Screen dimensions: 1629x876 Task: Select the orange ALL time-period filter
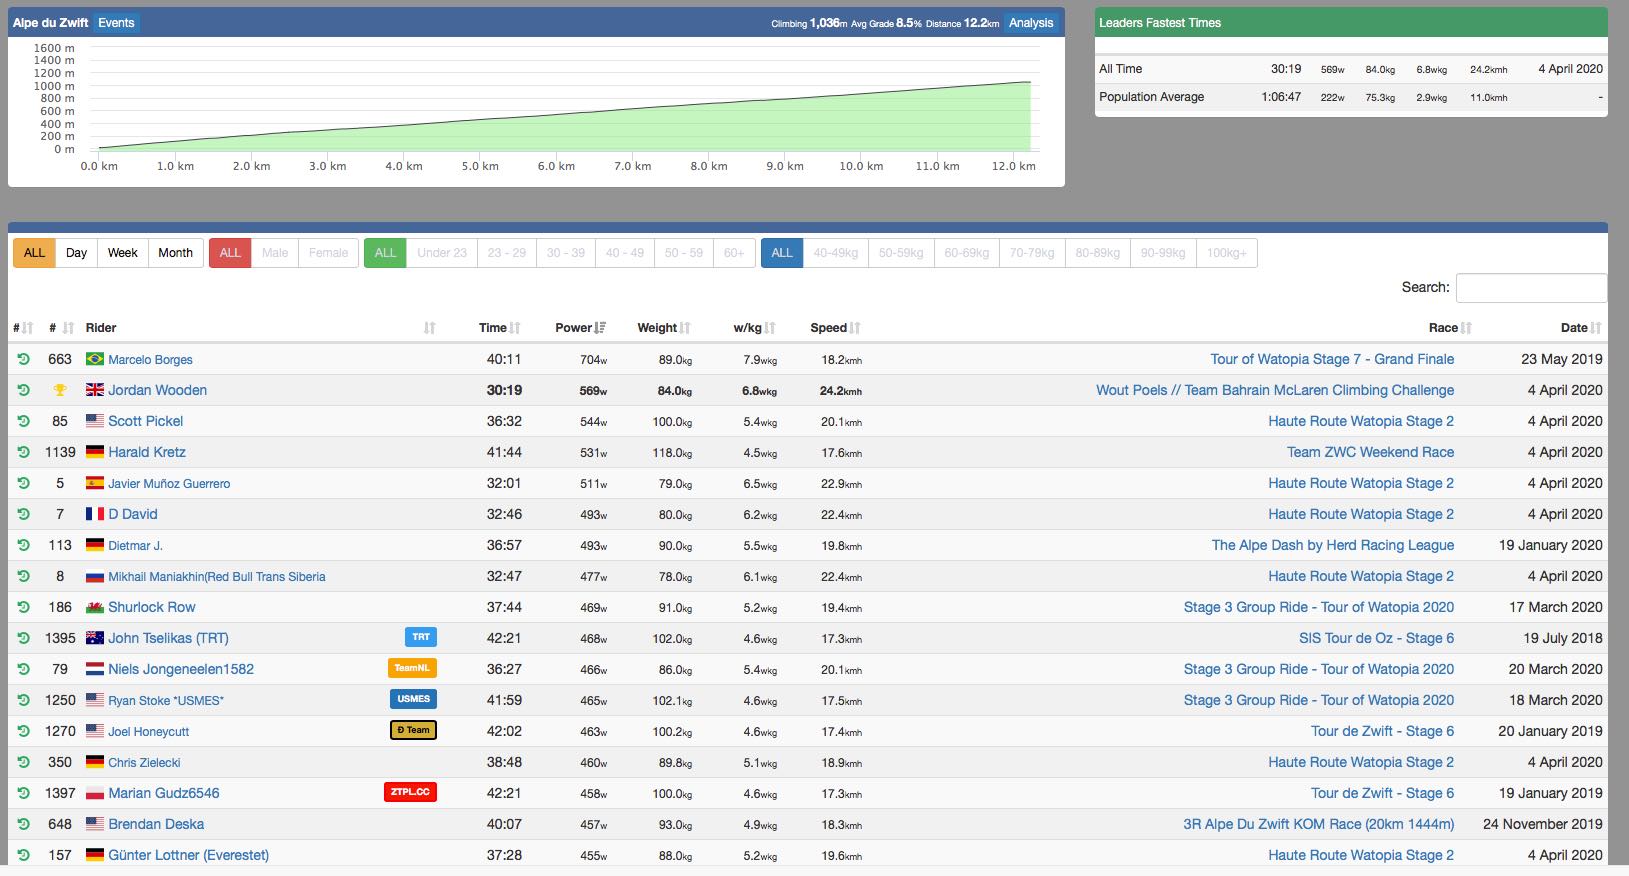(x=34, y=253)
